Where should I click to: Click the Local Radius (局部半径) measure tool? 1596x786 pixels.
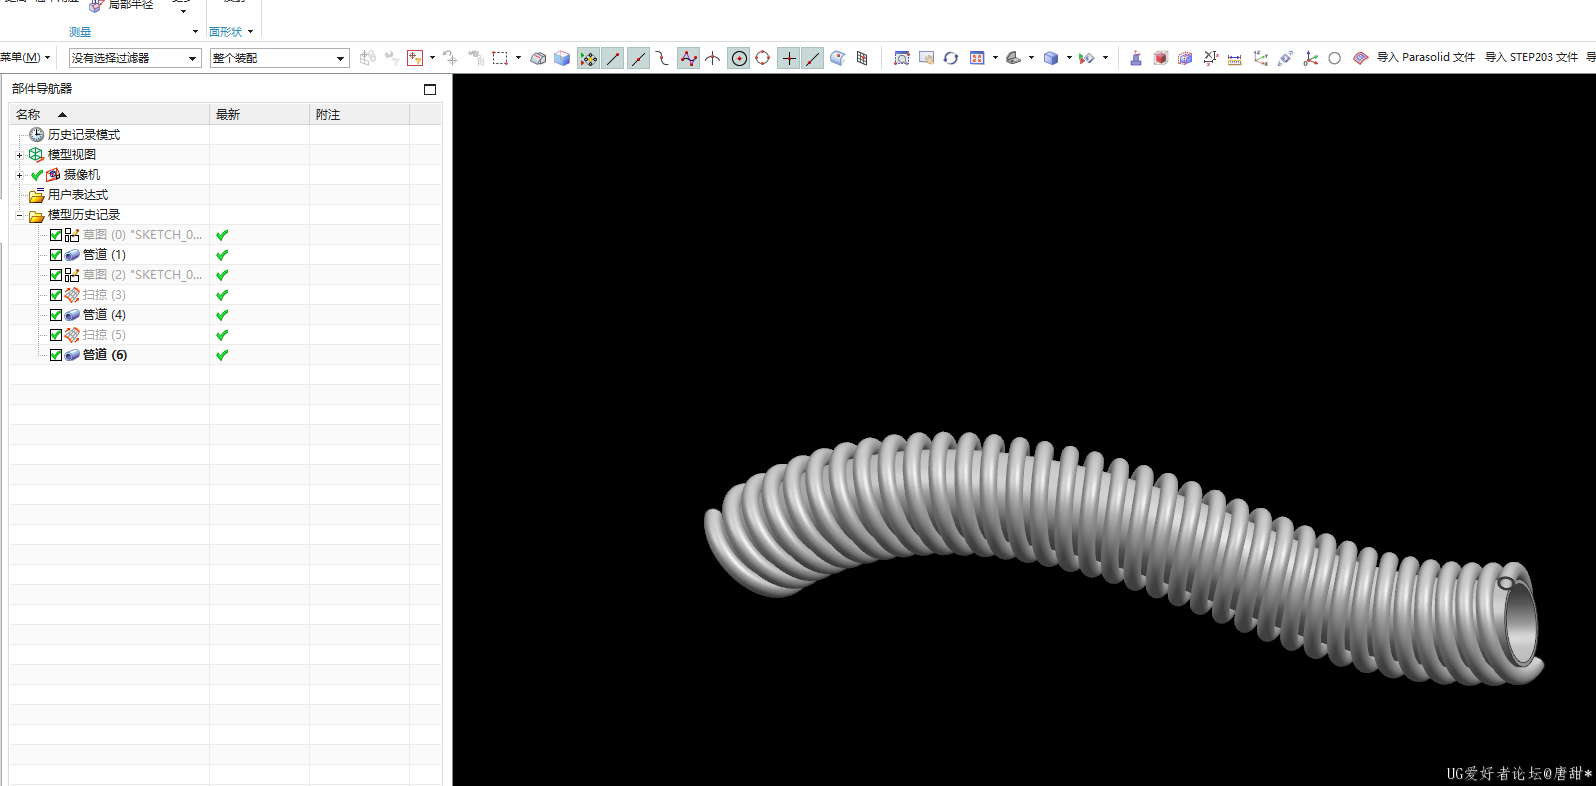point(121,5)
